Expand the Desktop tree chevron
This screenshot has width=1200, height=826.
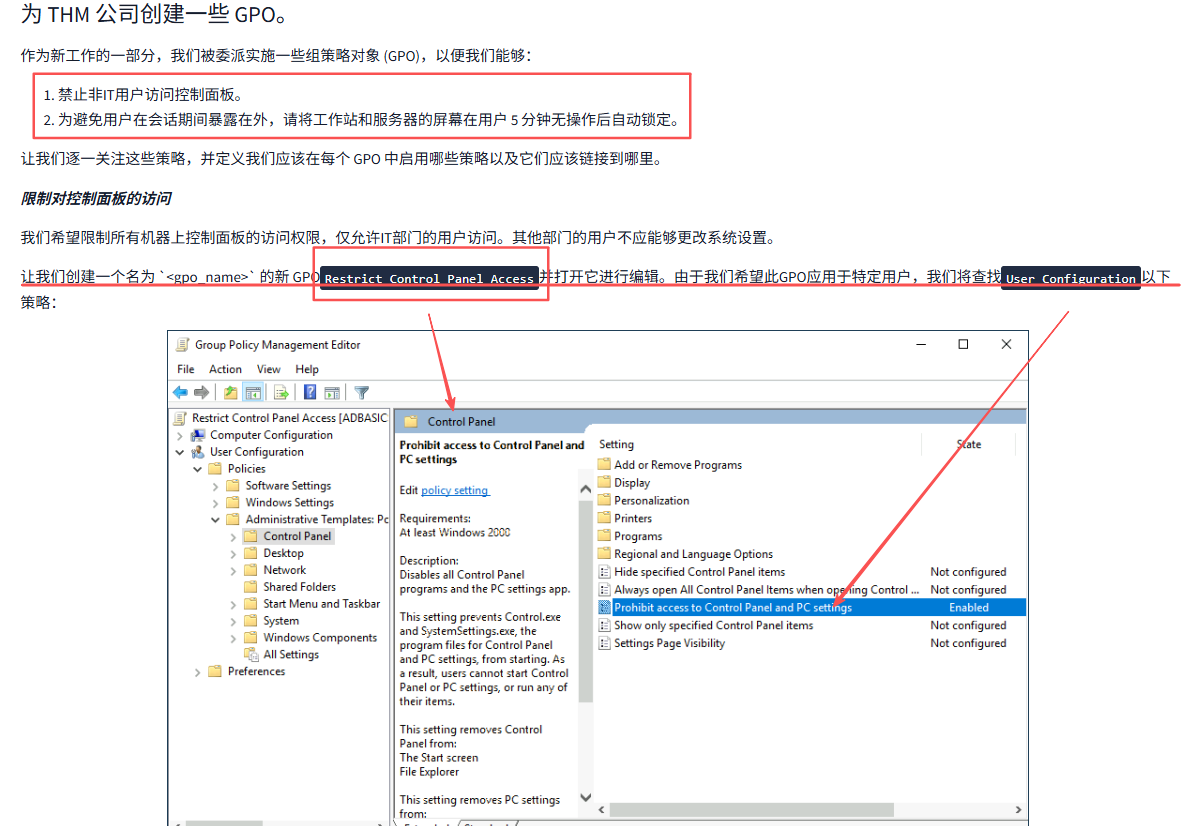[233, 554]
